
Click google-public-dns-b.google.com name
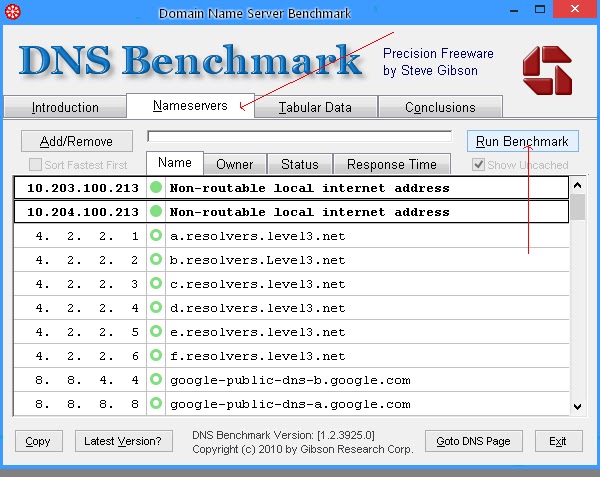(290, 380)
